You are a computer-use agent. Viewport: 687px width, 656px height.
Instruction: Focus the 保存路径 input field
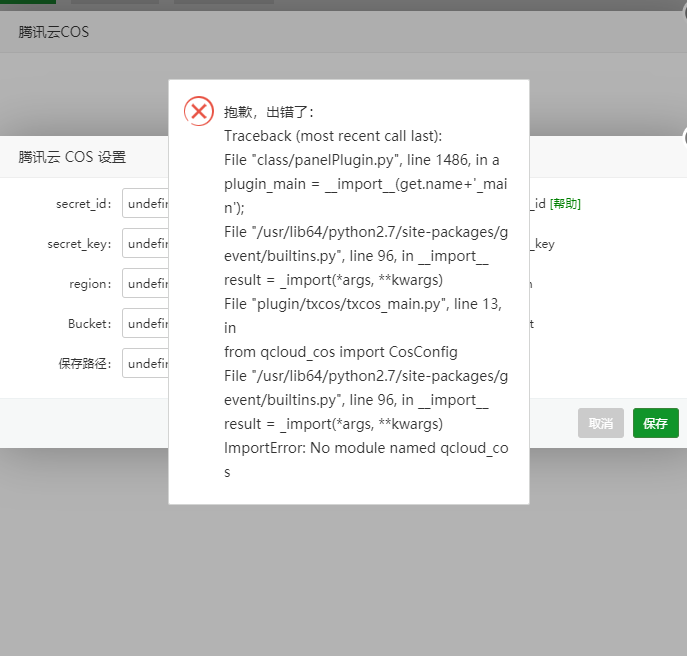click(x=145, y=363)
